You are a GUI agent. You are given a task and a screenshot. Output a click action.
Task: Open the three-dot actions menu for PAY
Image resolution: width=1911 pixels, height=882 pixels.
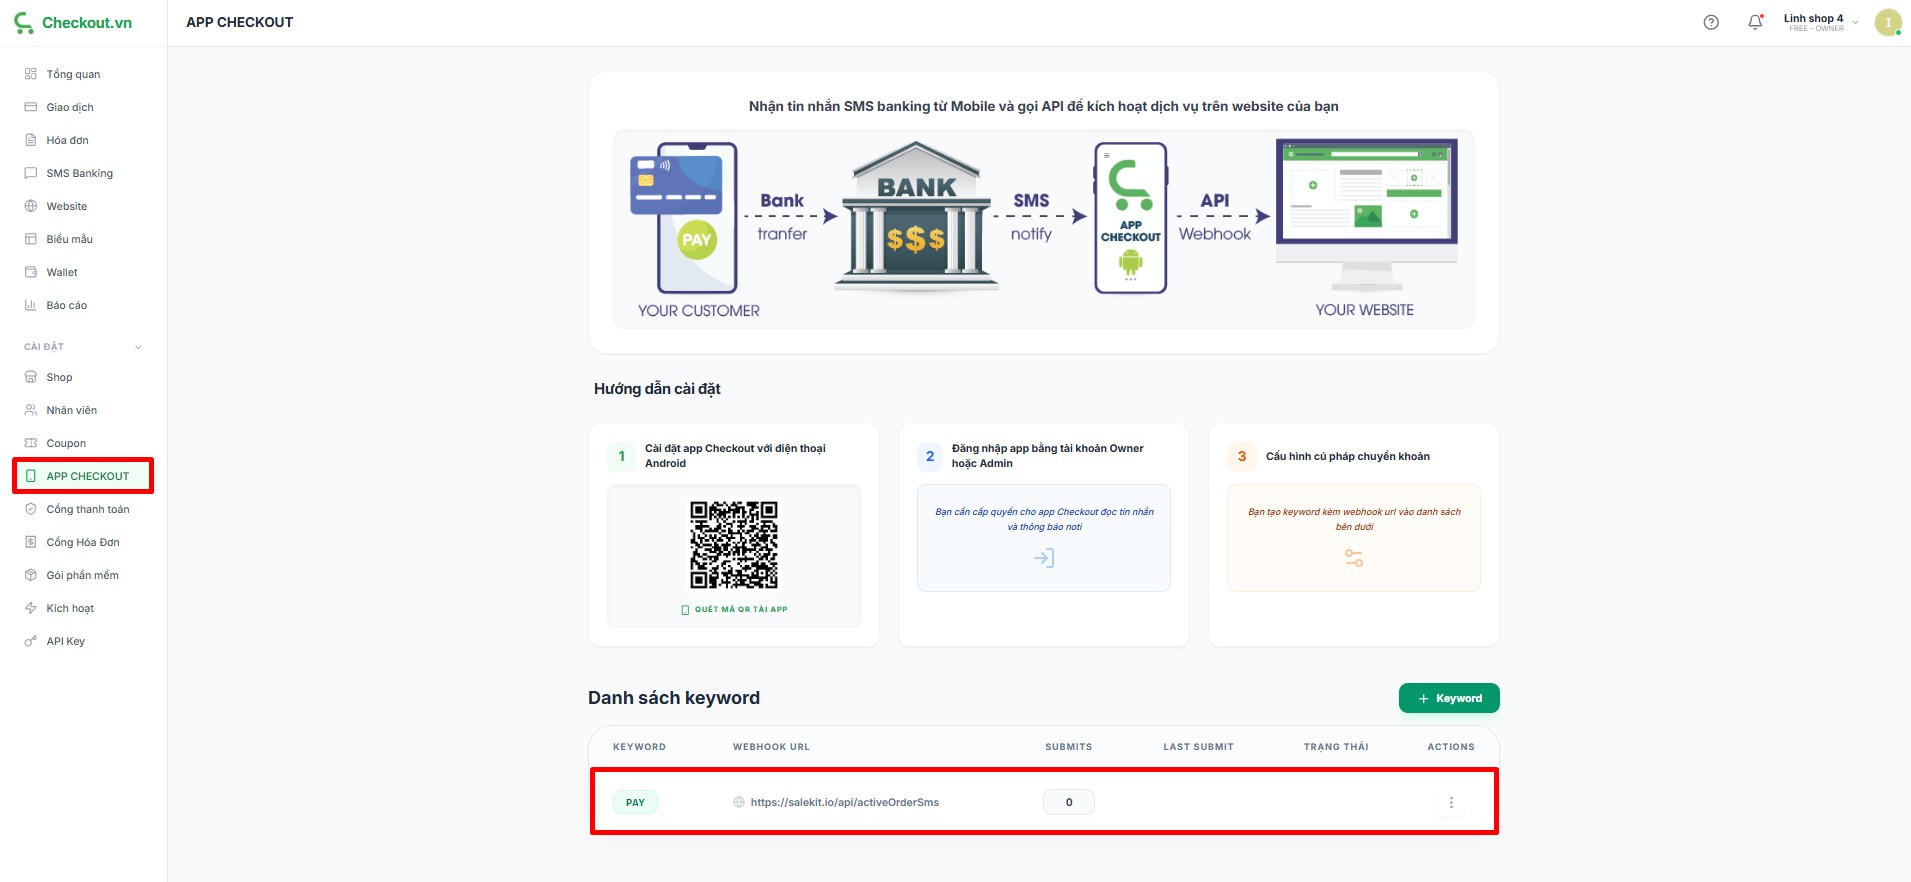click(1451, 802)
